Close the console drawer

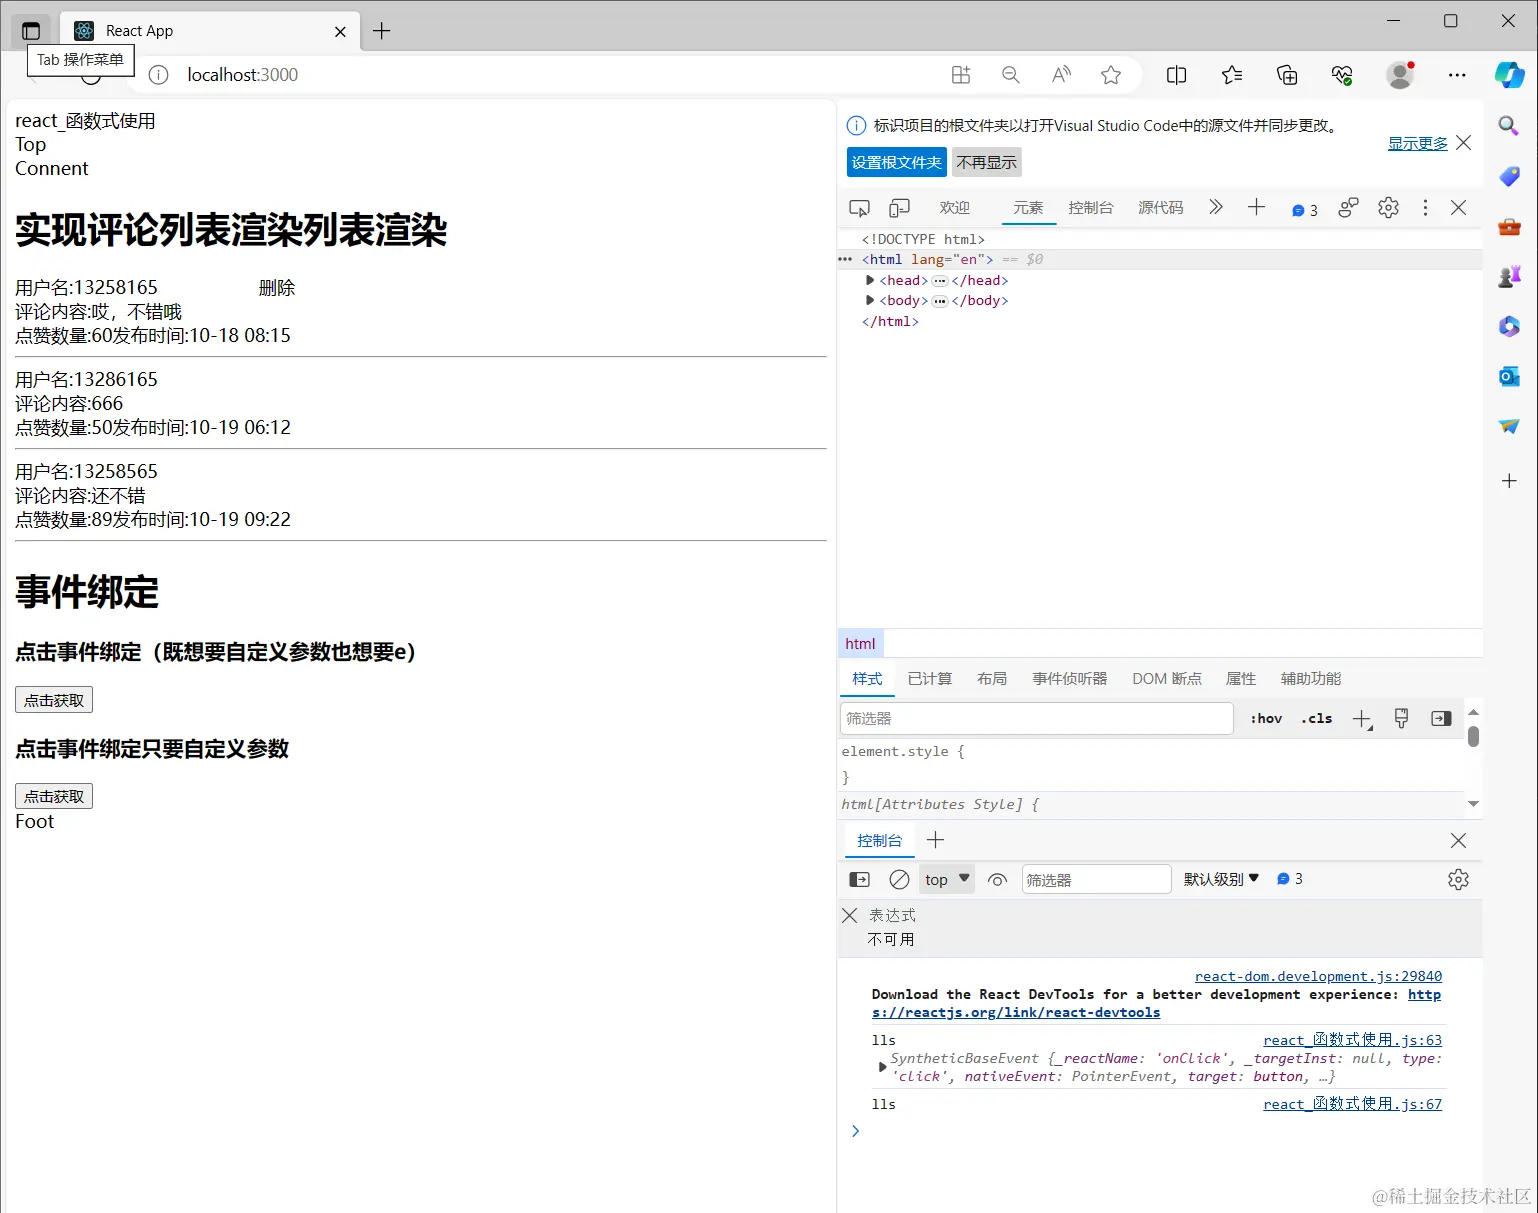1458,840
